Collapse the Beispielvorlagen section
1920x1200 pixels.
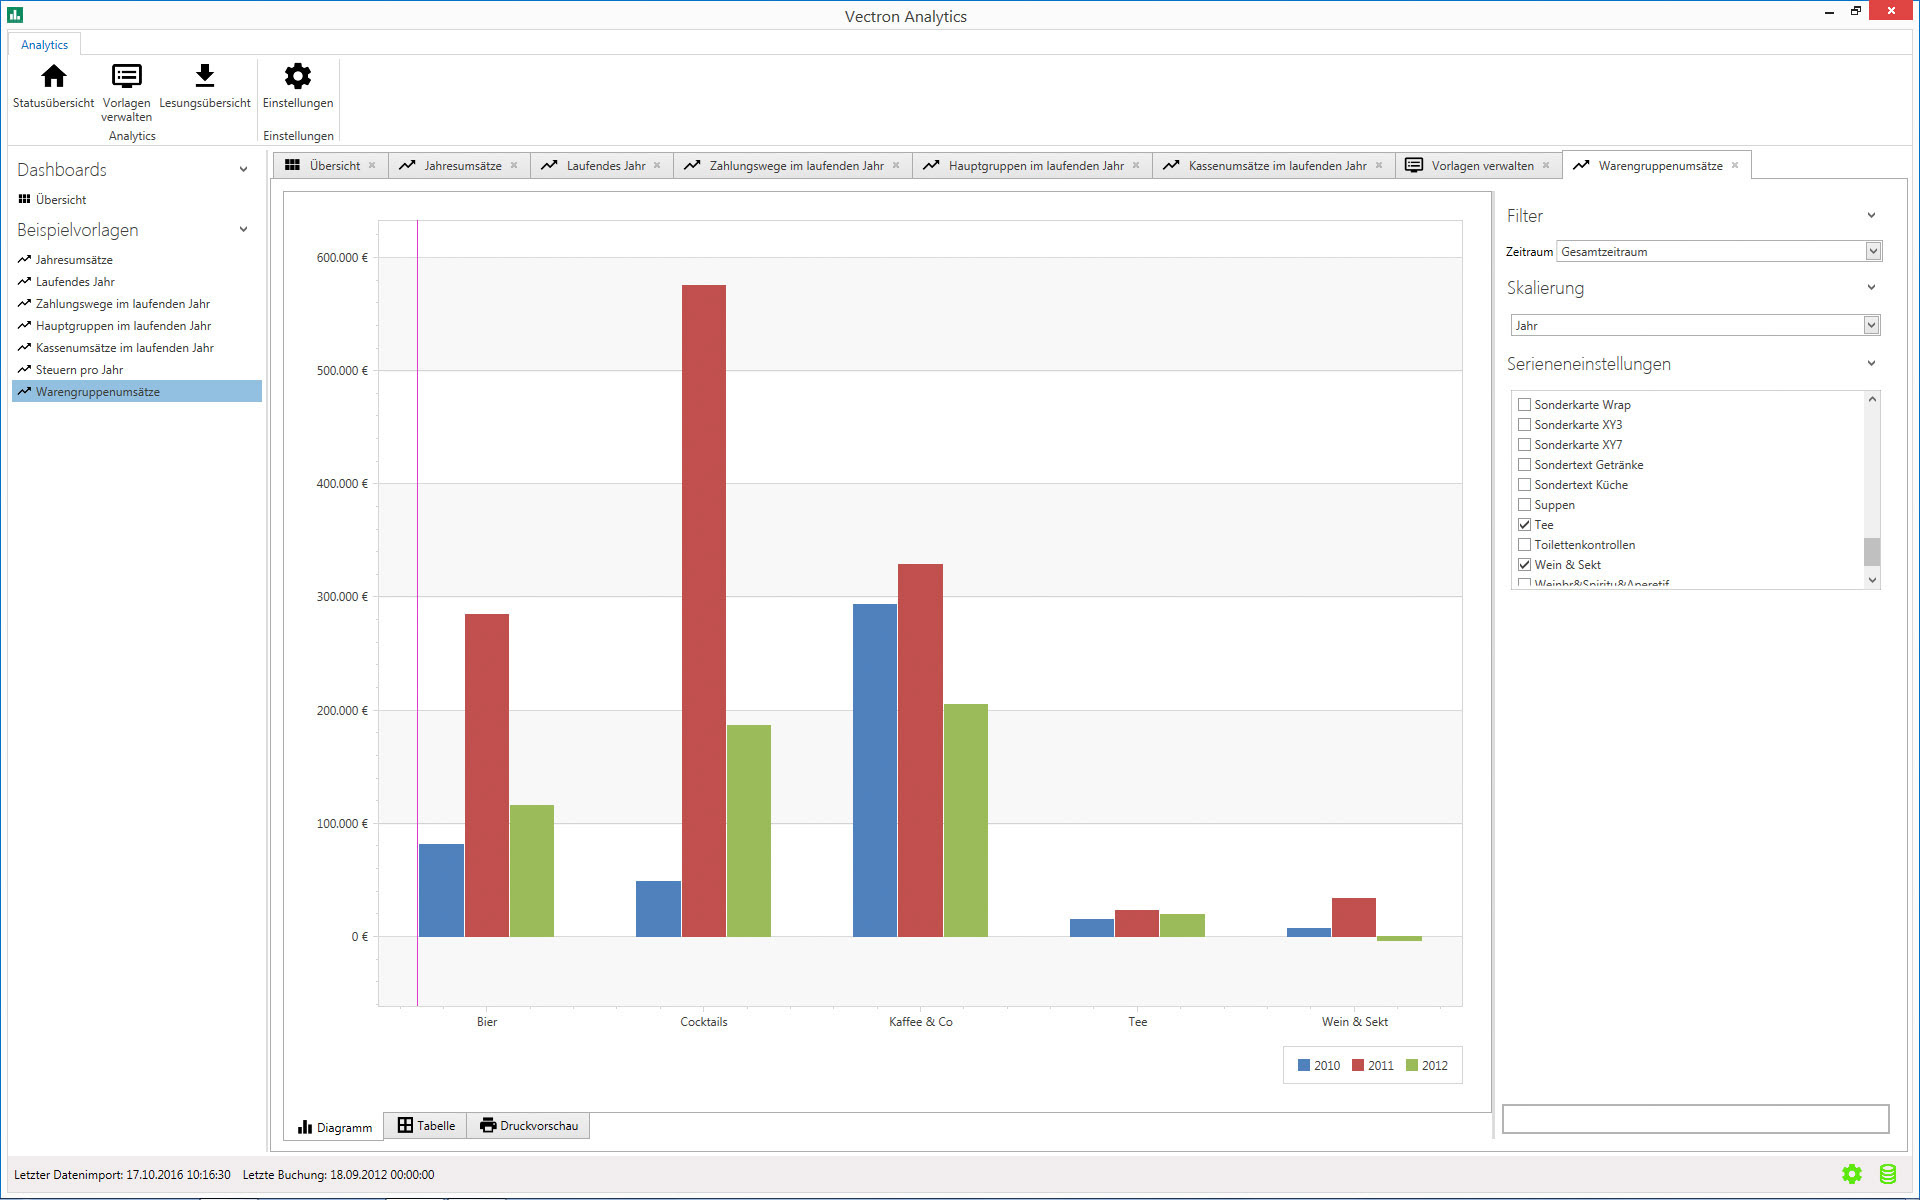click(x=243, y=230)
